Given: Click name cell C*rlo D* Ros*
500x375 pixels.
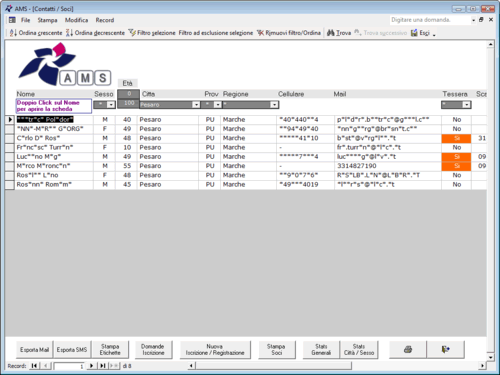Looking at the screenshot, I should click(x=54, y=138).
